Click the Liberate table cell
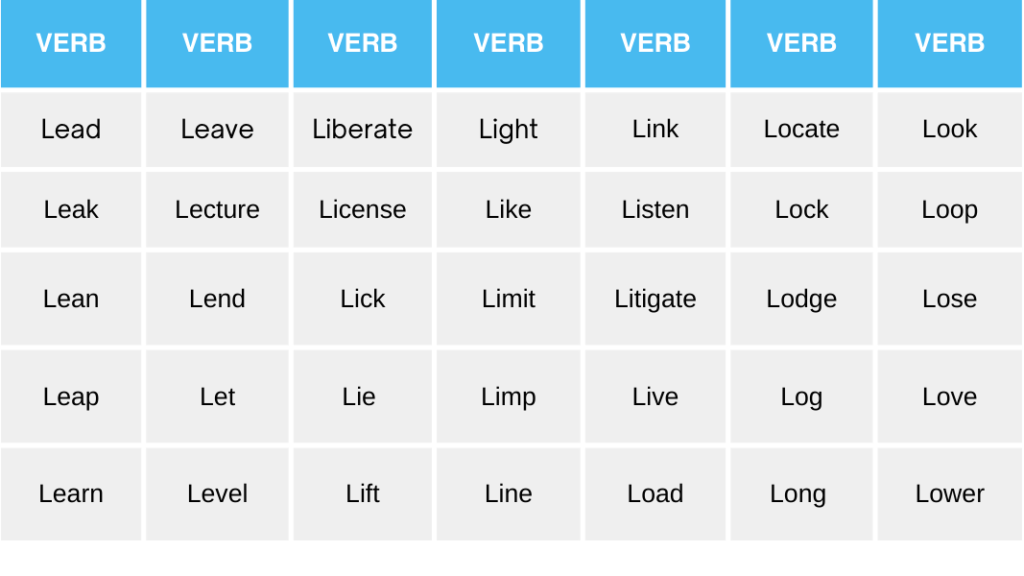Screen dimensions: 1024x576 [362, 129]
